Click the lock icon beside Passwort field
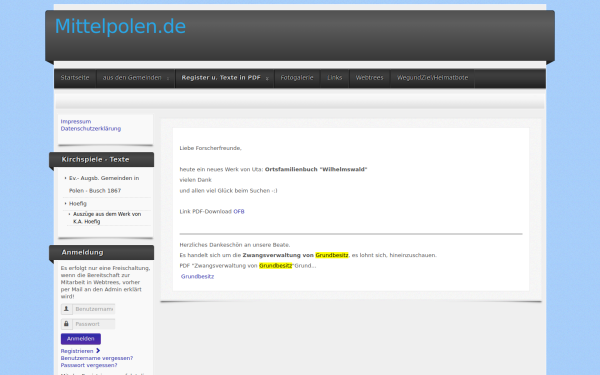Image resolution: width=600 pixels, height=375 pixels. click(66, 324)
